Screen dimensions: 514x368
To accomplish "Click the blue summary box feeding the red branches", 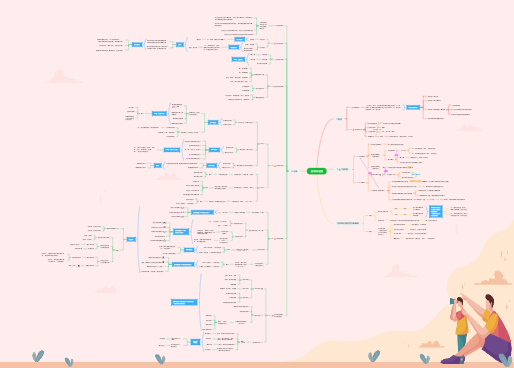I will [x=413, y=107].
